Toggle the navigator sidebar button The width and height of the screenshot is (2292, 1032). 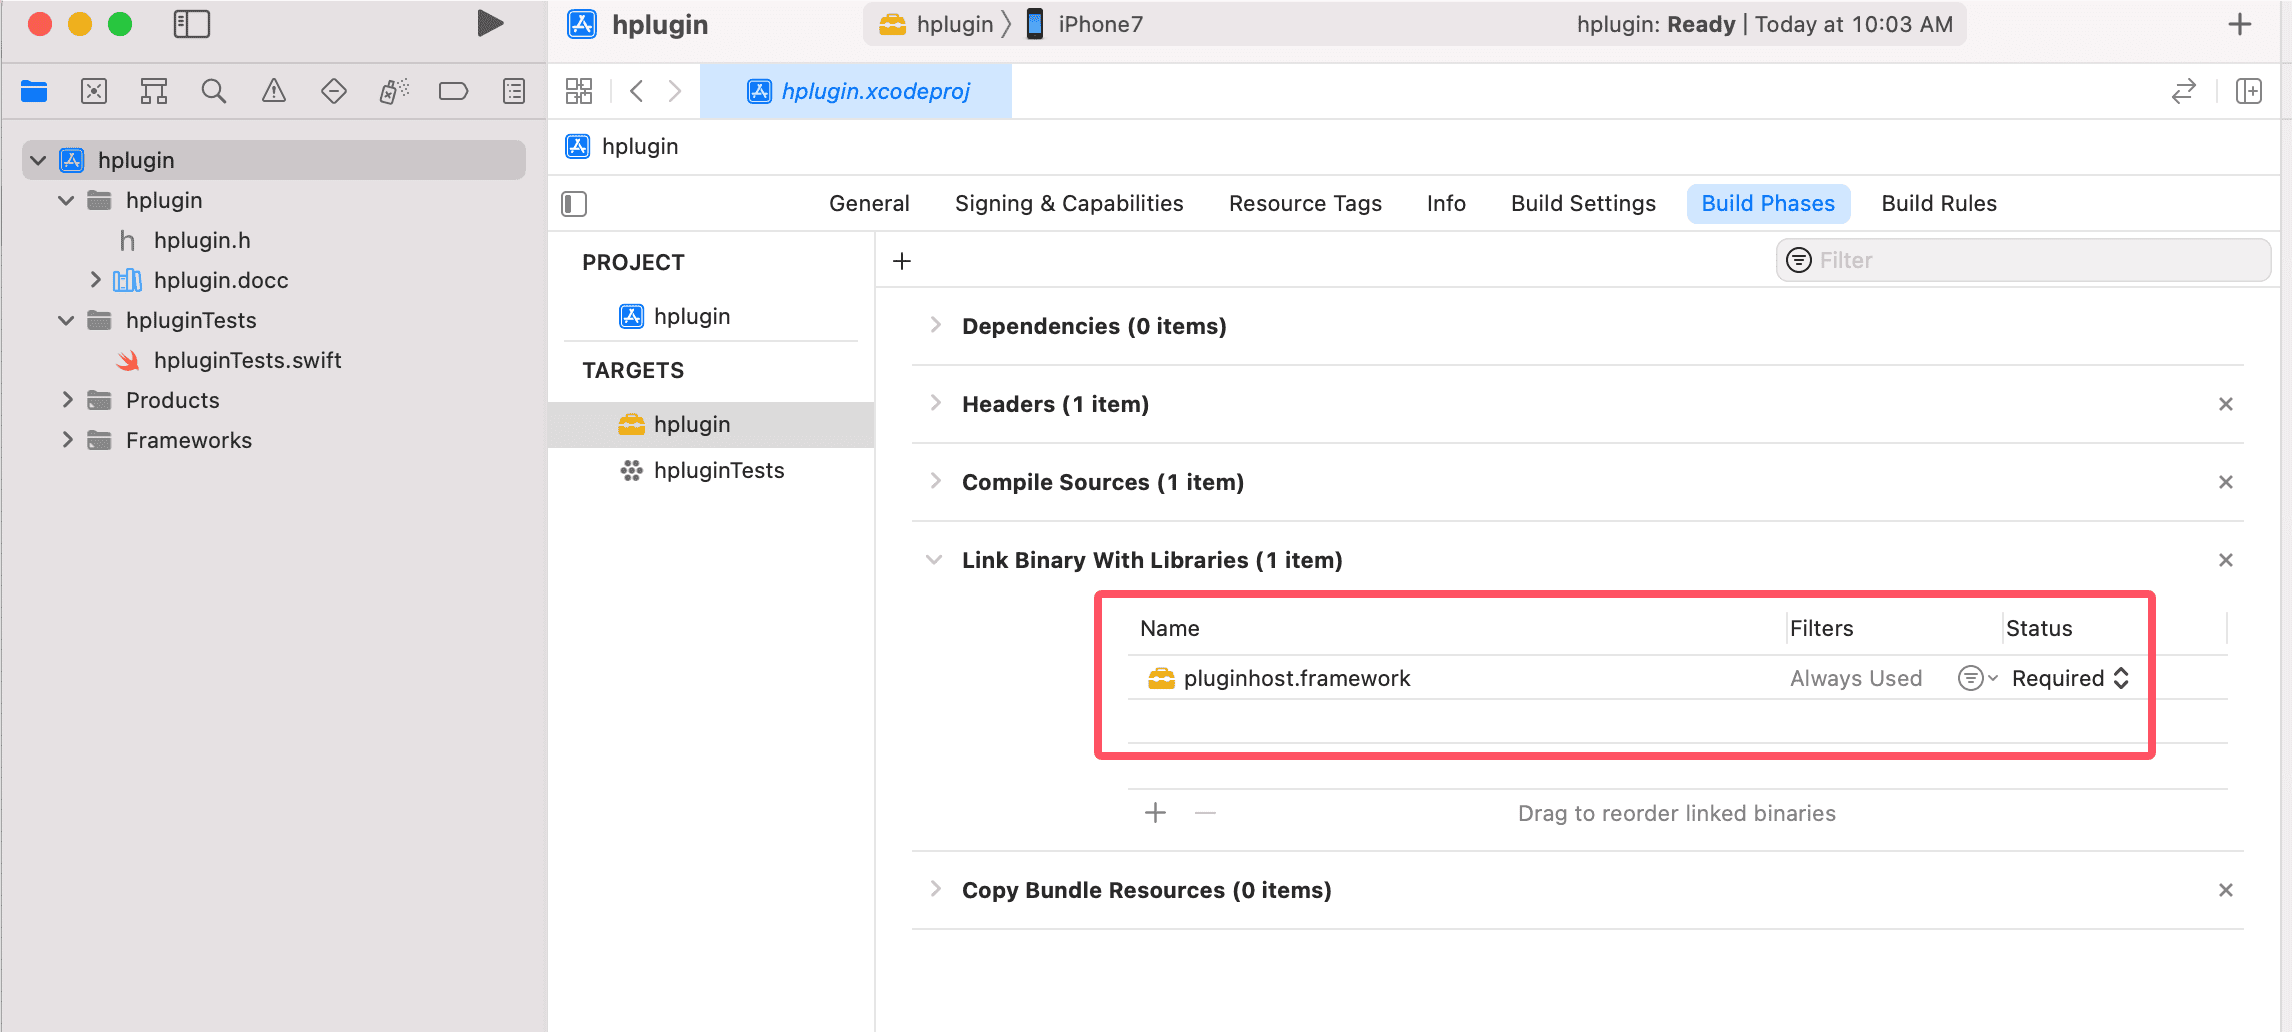191,24
